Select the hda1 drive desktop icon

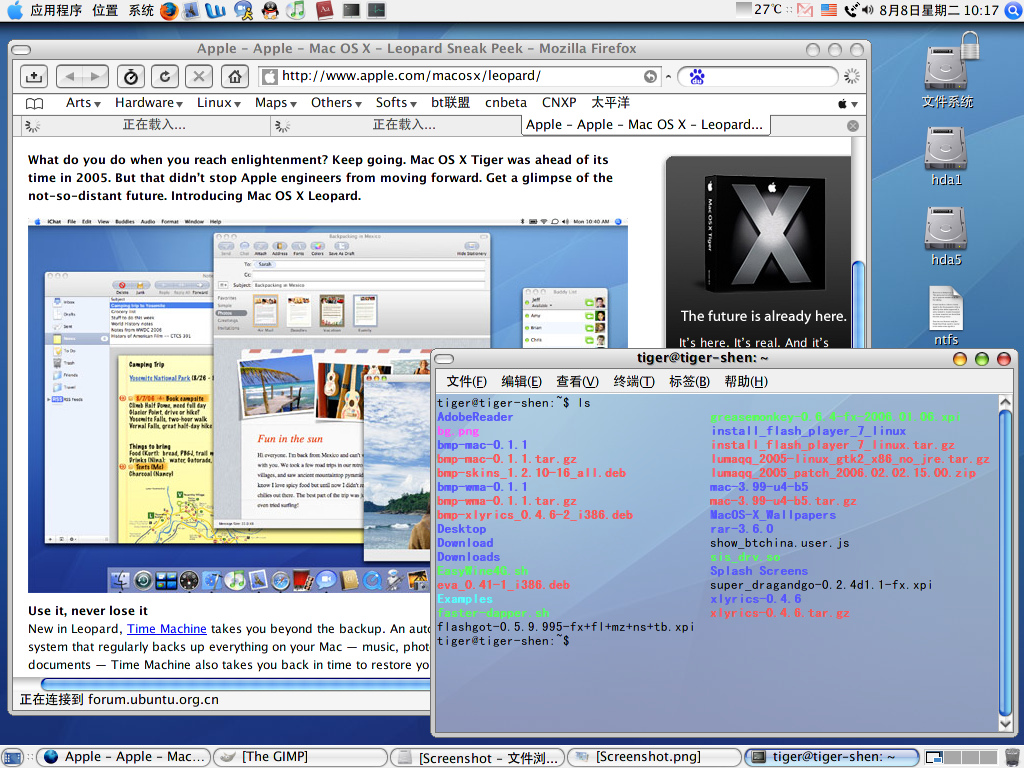[946, 155]
